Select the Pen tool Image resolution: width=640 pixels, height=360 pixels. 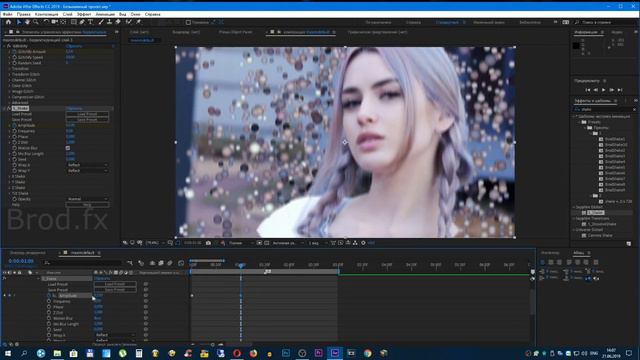(82, 22)
